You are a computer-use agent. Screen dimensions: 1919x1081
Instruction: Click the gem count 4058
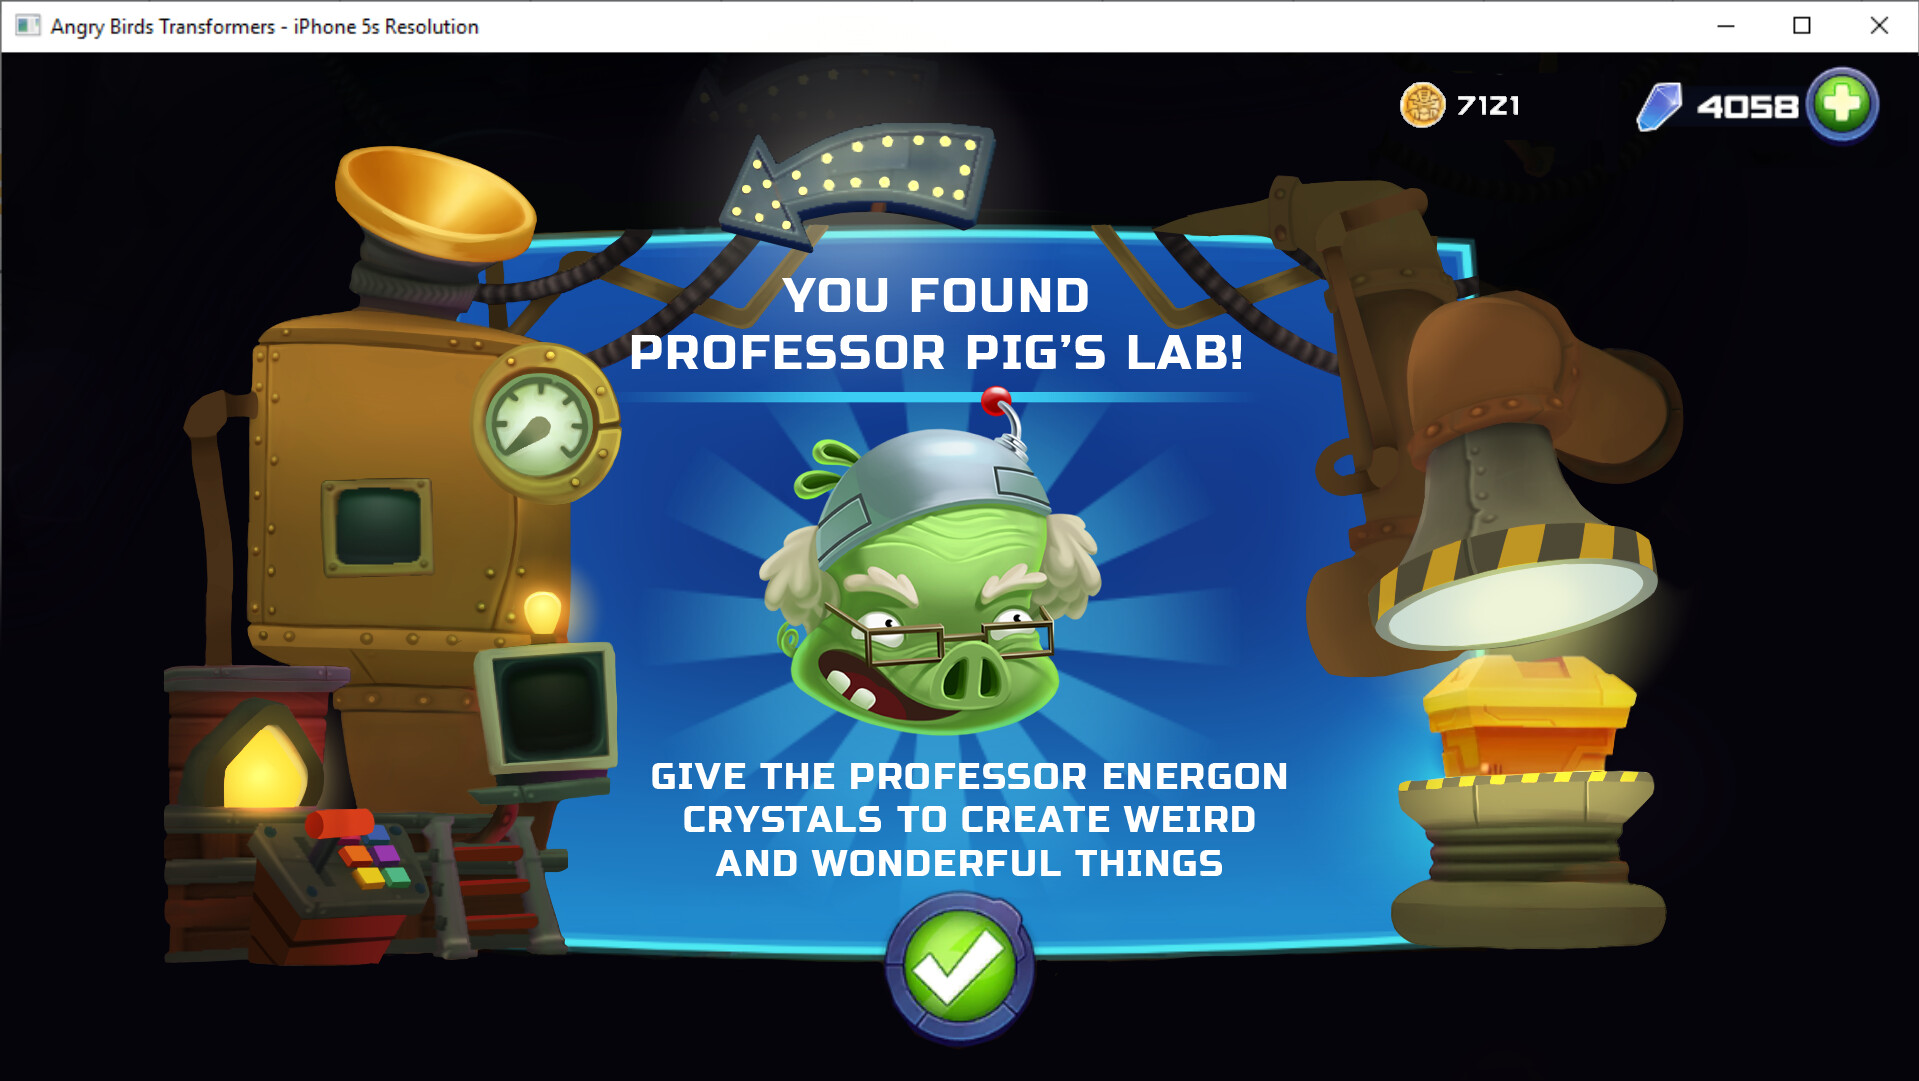pos(1747,107)
